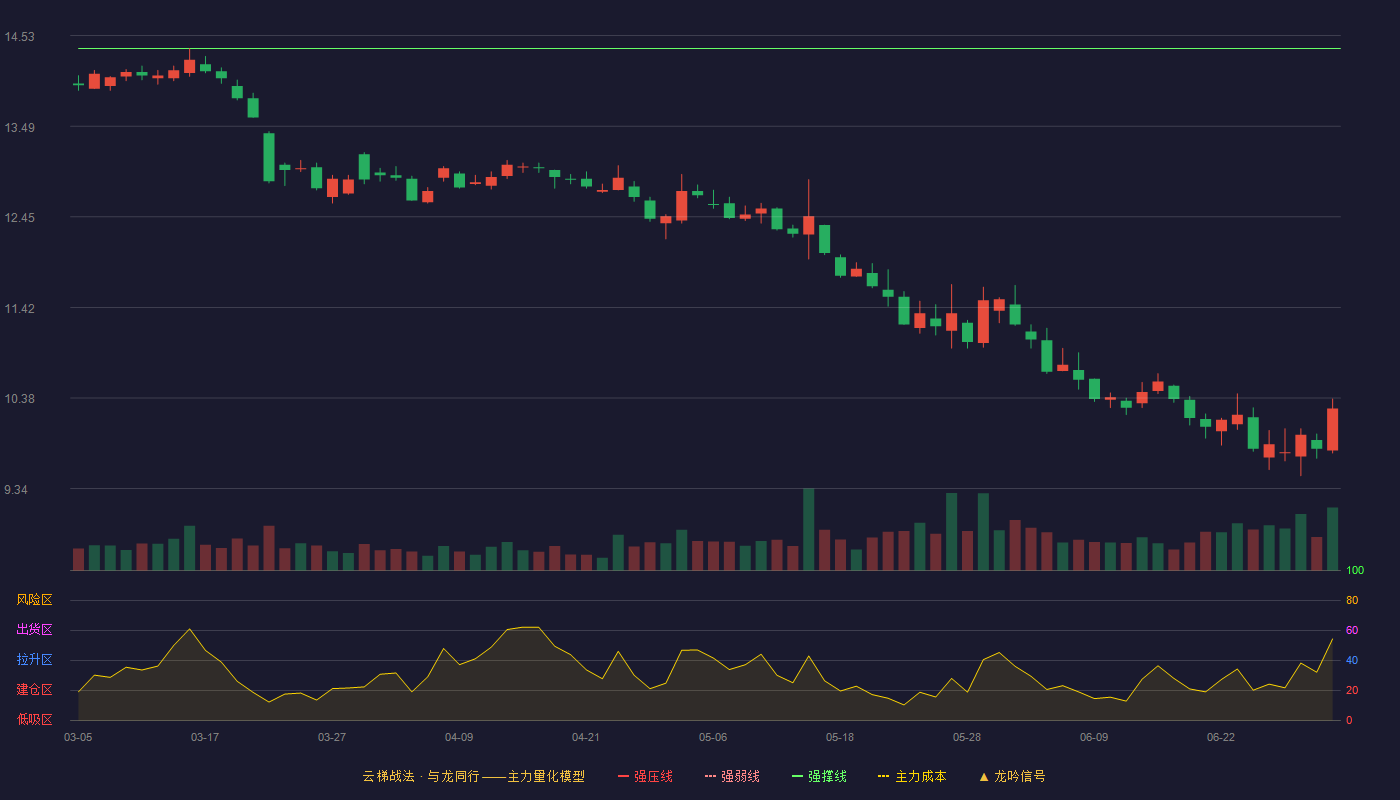This screenshot has width=1400, height=800.
Task: Toggle the 强弱线 legend series
Action: [732, 776]
